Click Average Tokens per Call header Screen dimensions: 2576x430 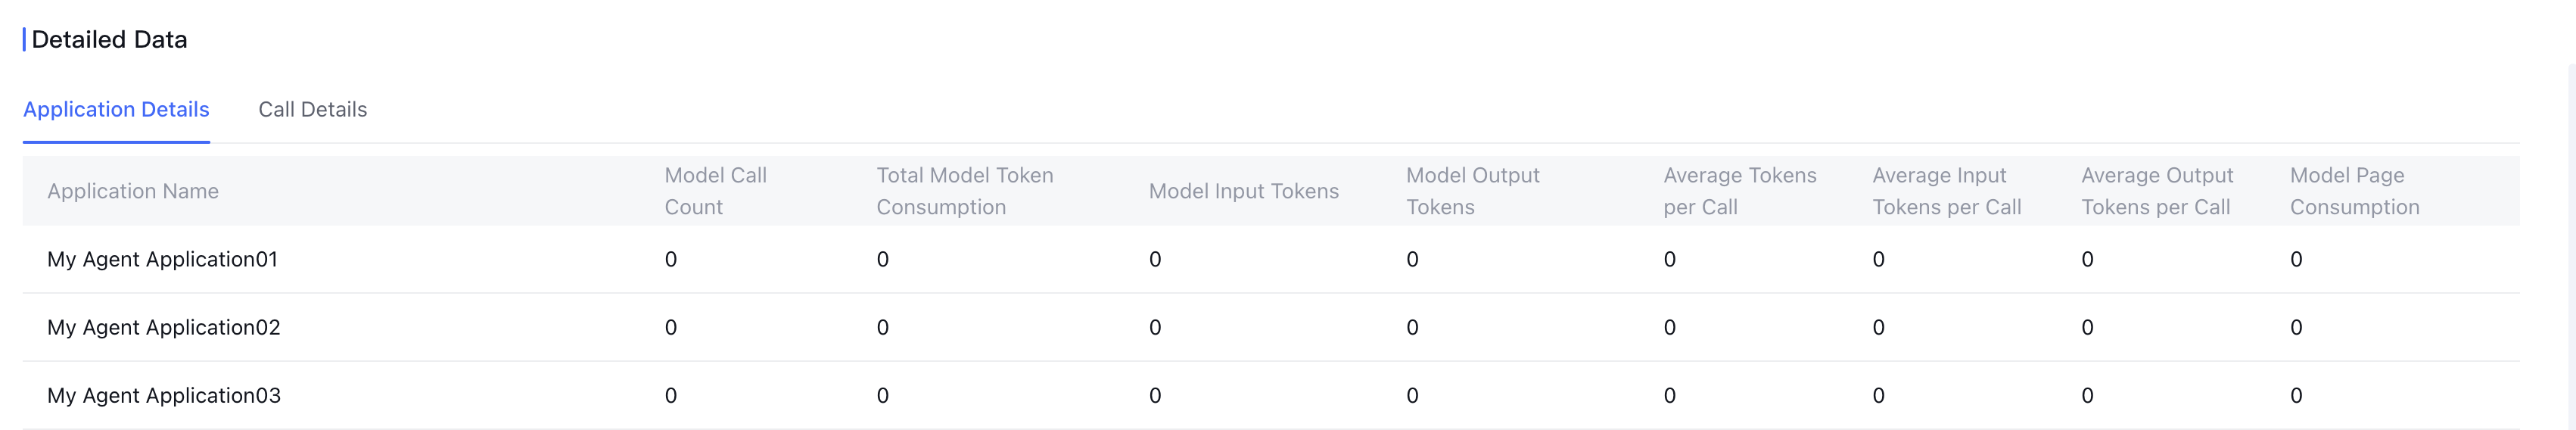tap(1739, 191)
